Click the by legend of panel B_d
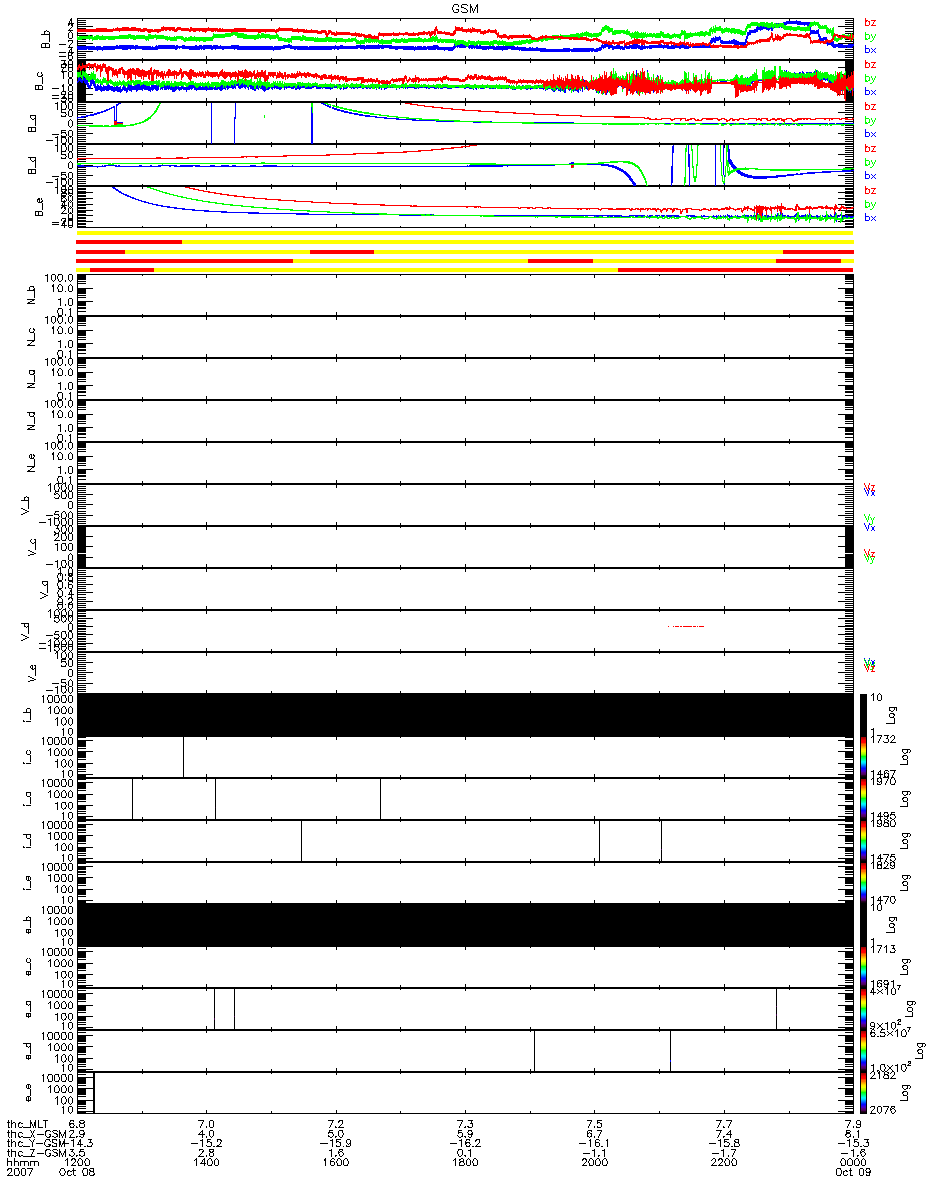Screen dimensions: 930x1200 point(870,162)
